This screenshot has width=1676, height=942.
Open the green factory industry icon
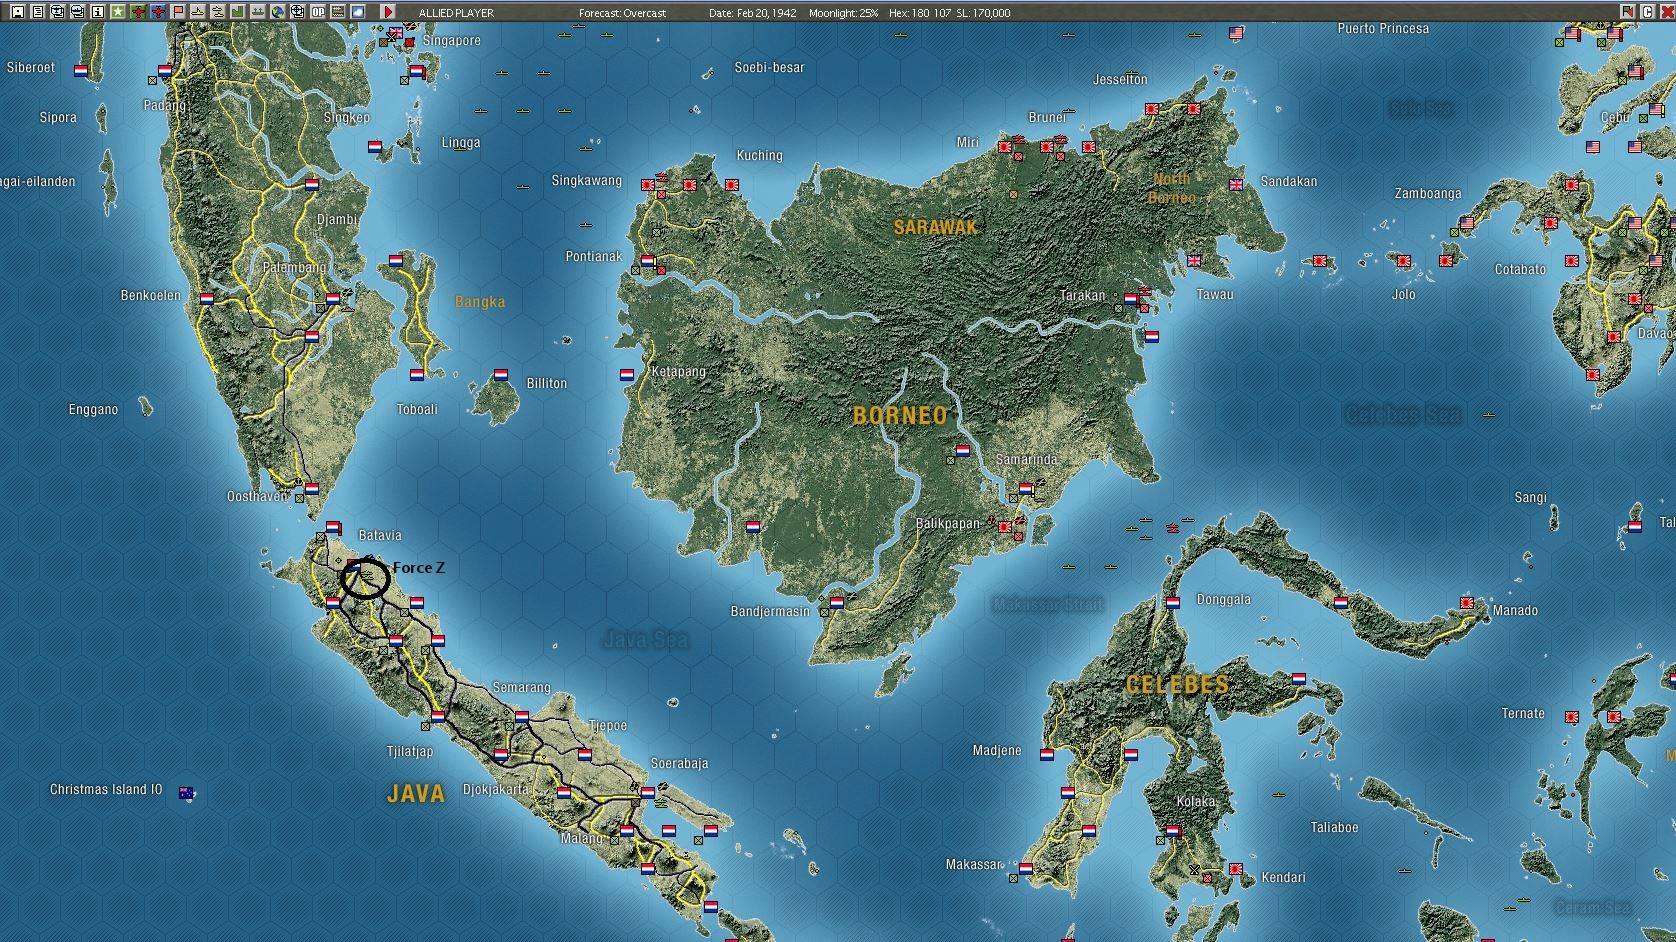point(237,12)
